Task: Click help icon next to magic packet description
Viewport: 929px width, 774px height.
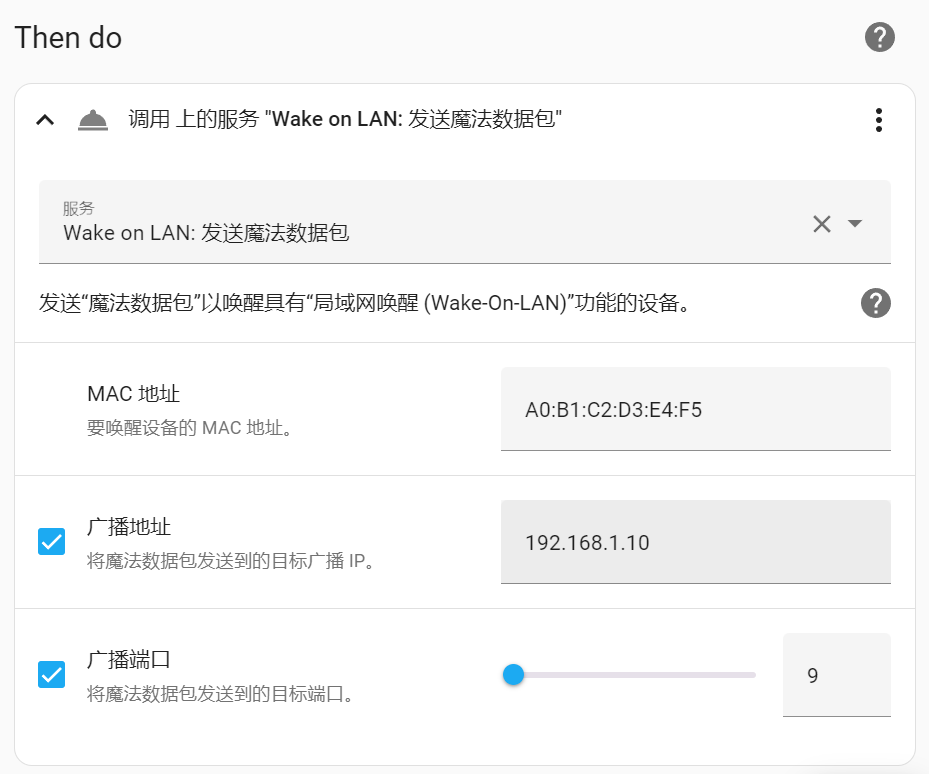Action: coord(875,303)
